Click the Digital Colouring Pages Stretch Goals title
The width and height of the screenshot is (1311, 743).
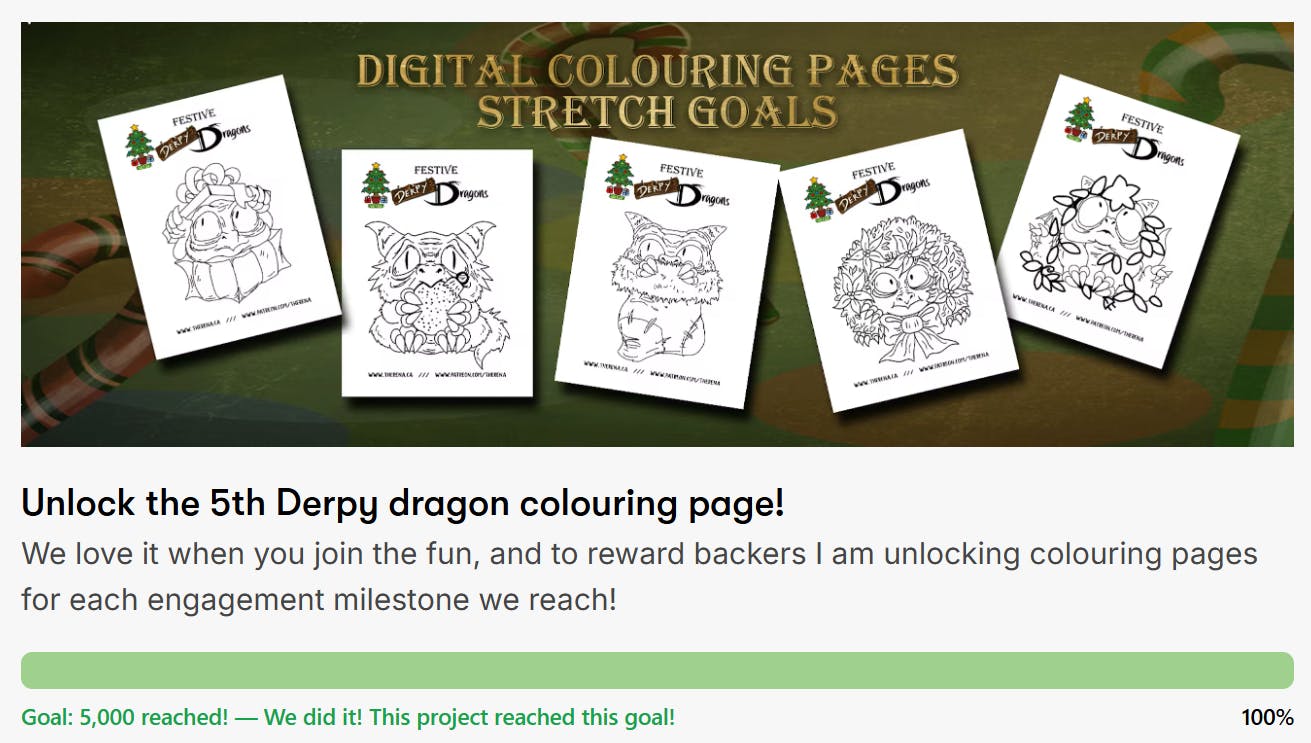coord(657,91)
